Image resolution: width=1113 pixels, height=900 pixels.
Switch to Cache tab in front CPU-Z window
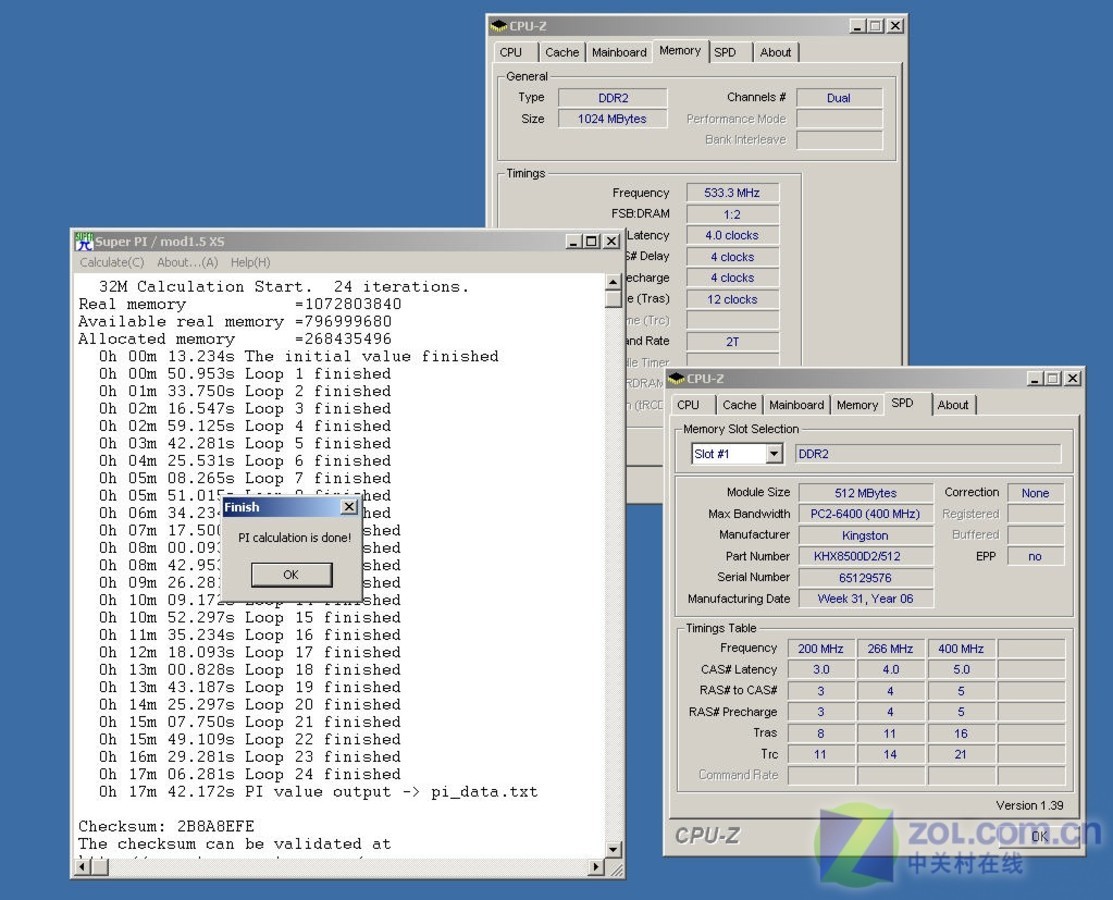point(739,405)
